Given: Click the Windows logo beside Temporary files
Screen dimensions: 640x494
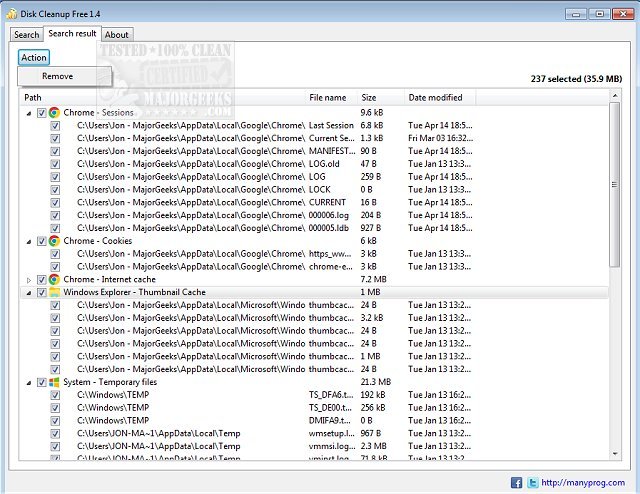Looking at the screenshot, I should click(x=54, y=382).
